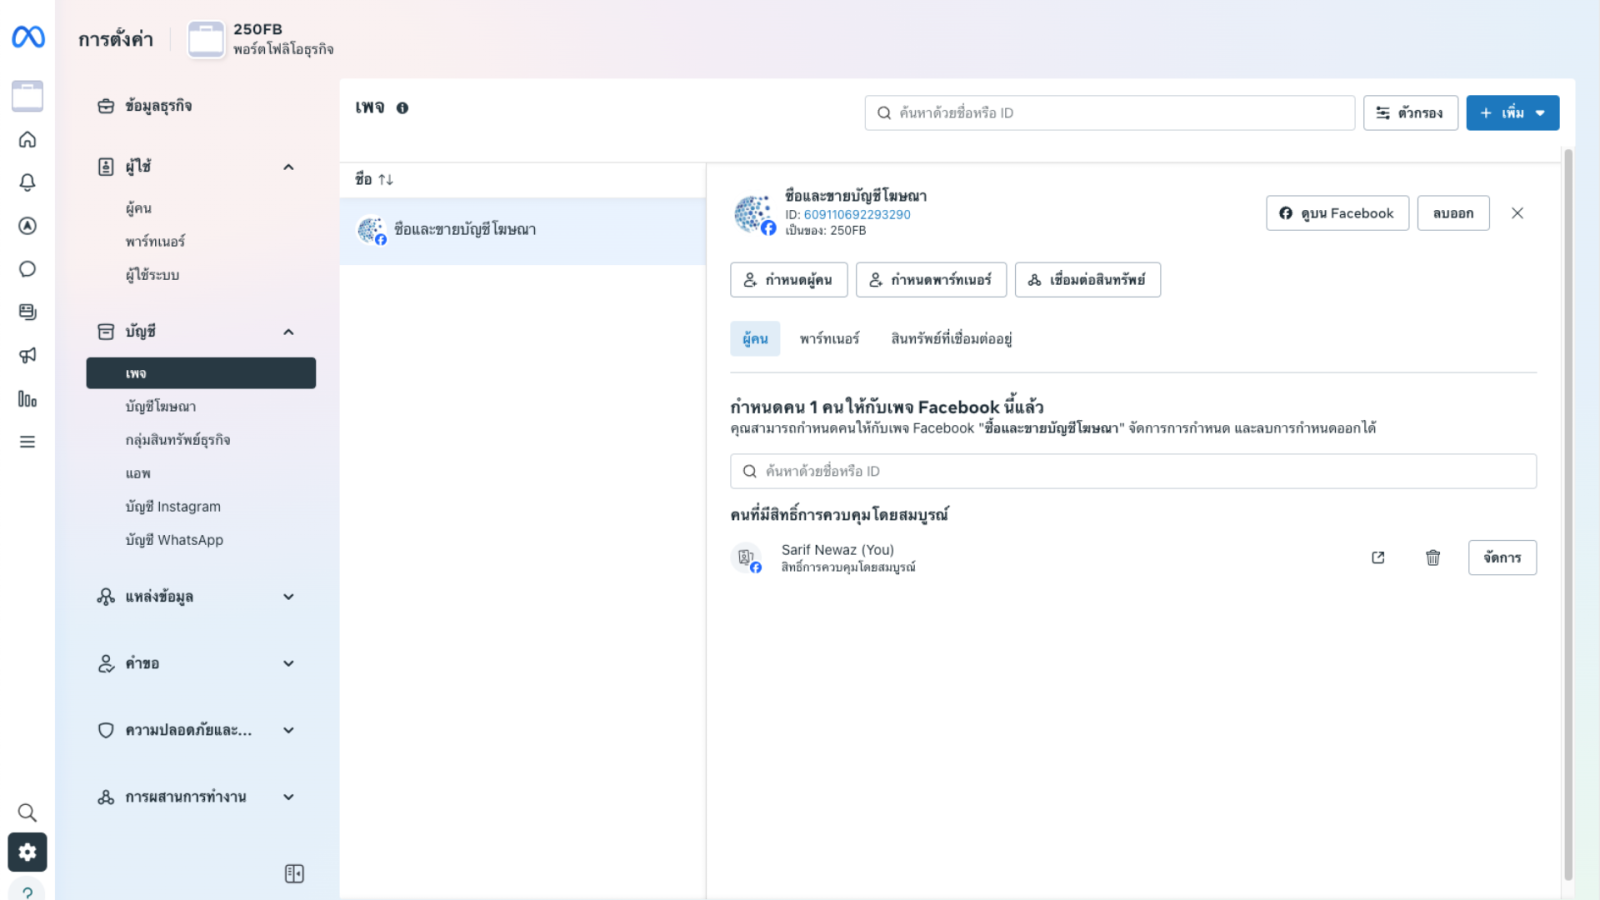The image size is (1600, 900).
Task: Click the megaphone ads icon
Action: [x=28, y=355]
